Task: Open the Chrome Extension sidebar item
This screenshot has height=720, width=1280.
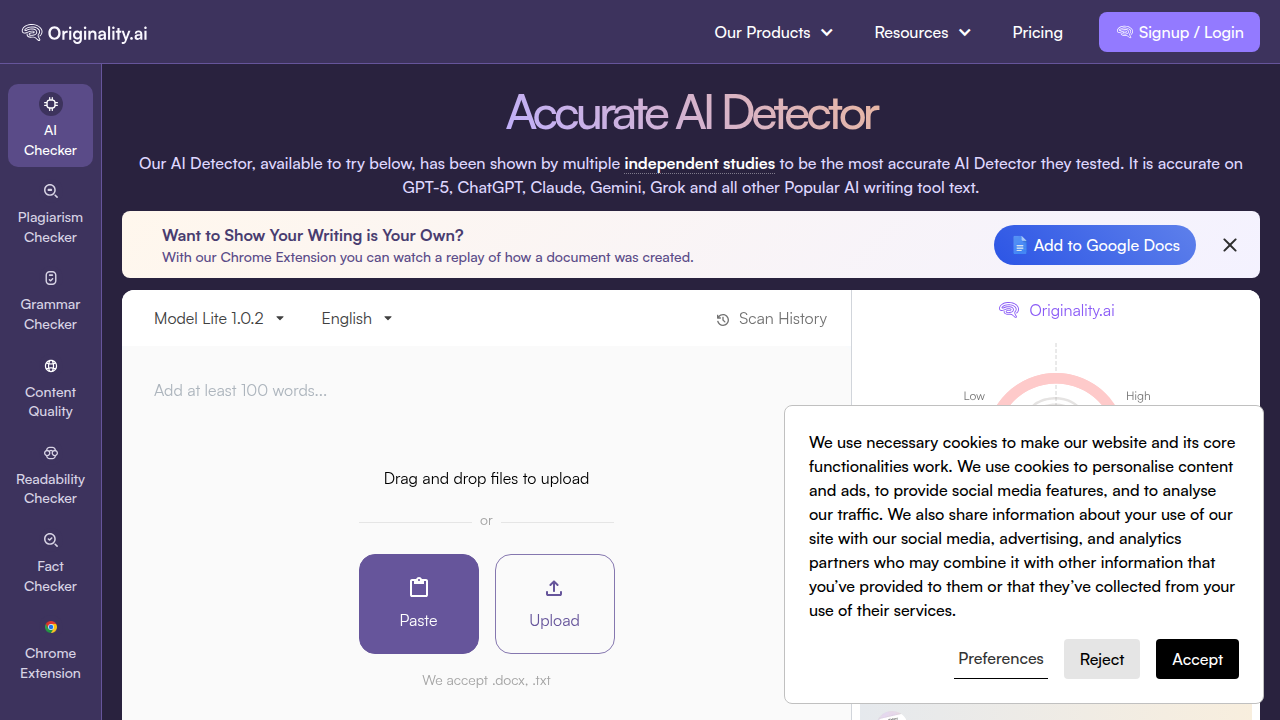Action: [50, 650]
